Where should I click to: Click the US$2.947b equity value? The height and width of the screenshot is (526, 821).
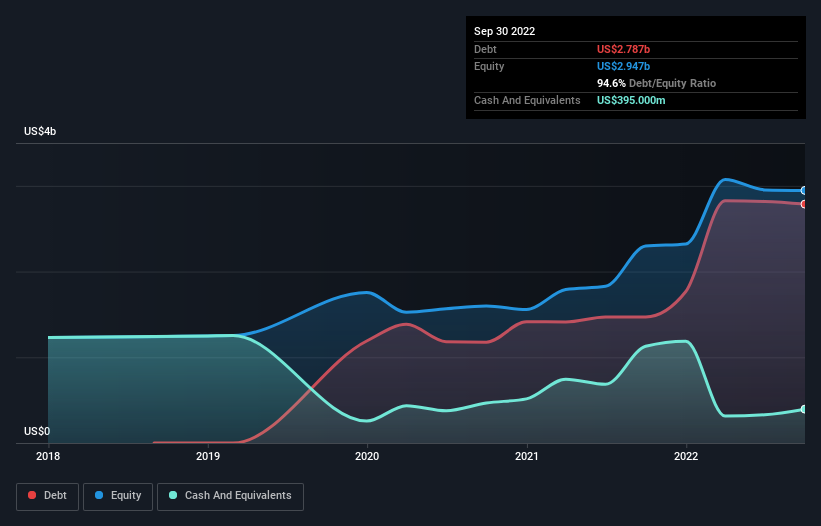[623, 66]
